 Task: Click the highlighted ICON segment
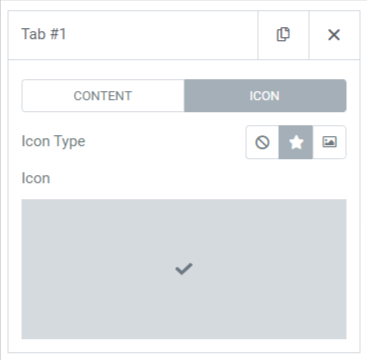(x=265, y=96)
